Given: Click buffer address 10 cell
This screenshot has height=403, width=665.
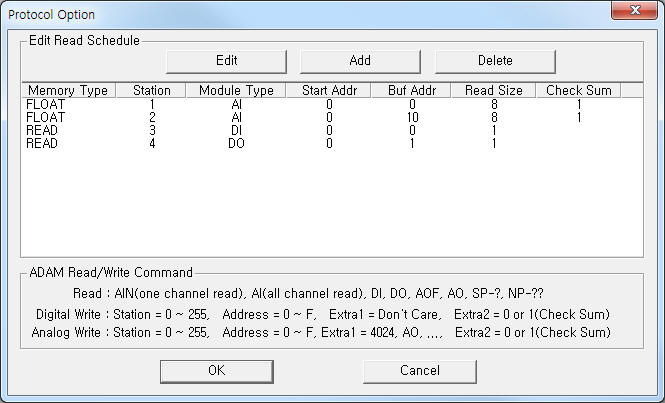Looking at the screenshot, I should coord(412,118).
